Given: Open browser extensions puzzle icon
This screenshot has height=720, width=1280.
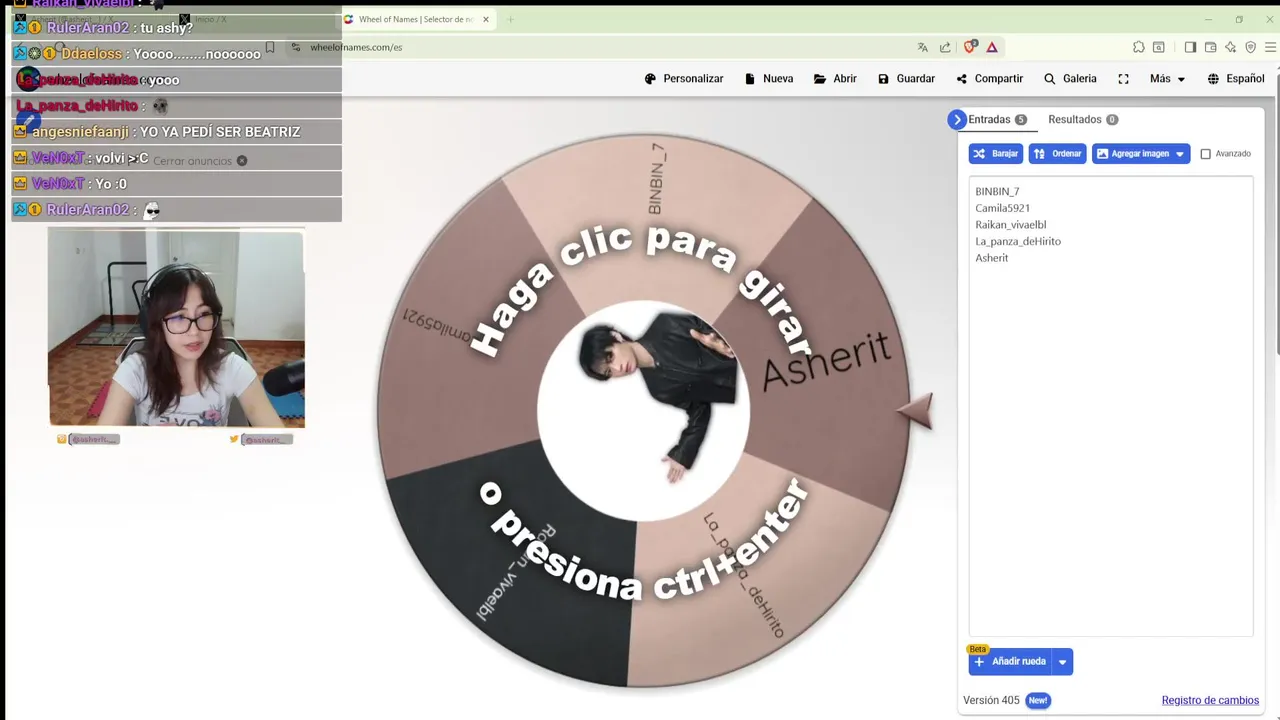Looking at the screenshot, I should pos(1138,47).
